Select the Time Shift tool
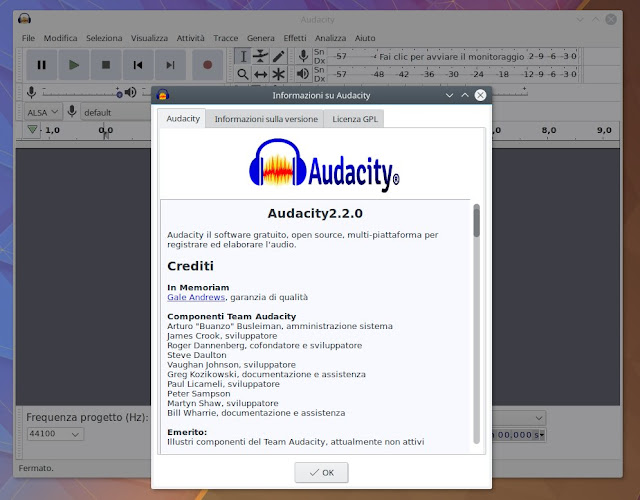The height and width of the screenshot is (500, 640). [x=260, y=74]
